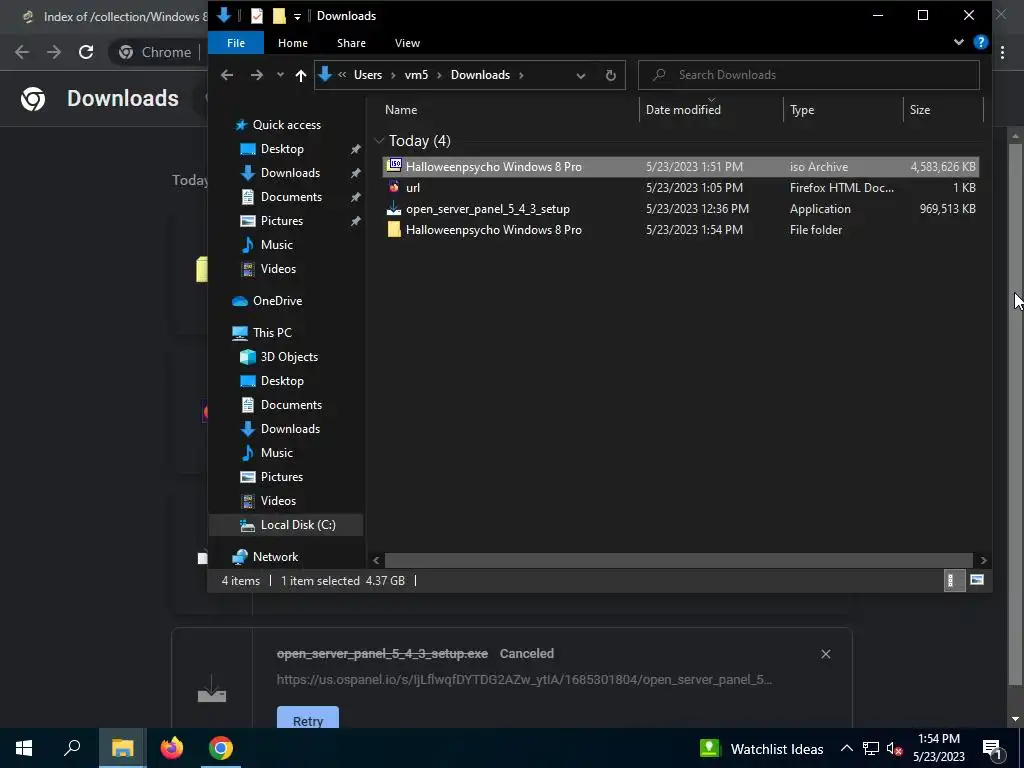
Task: Open 3D Objects under This PC
Action: click(x=289, y=357)
